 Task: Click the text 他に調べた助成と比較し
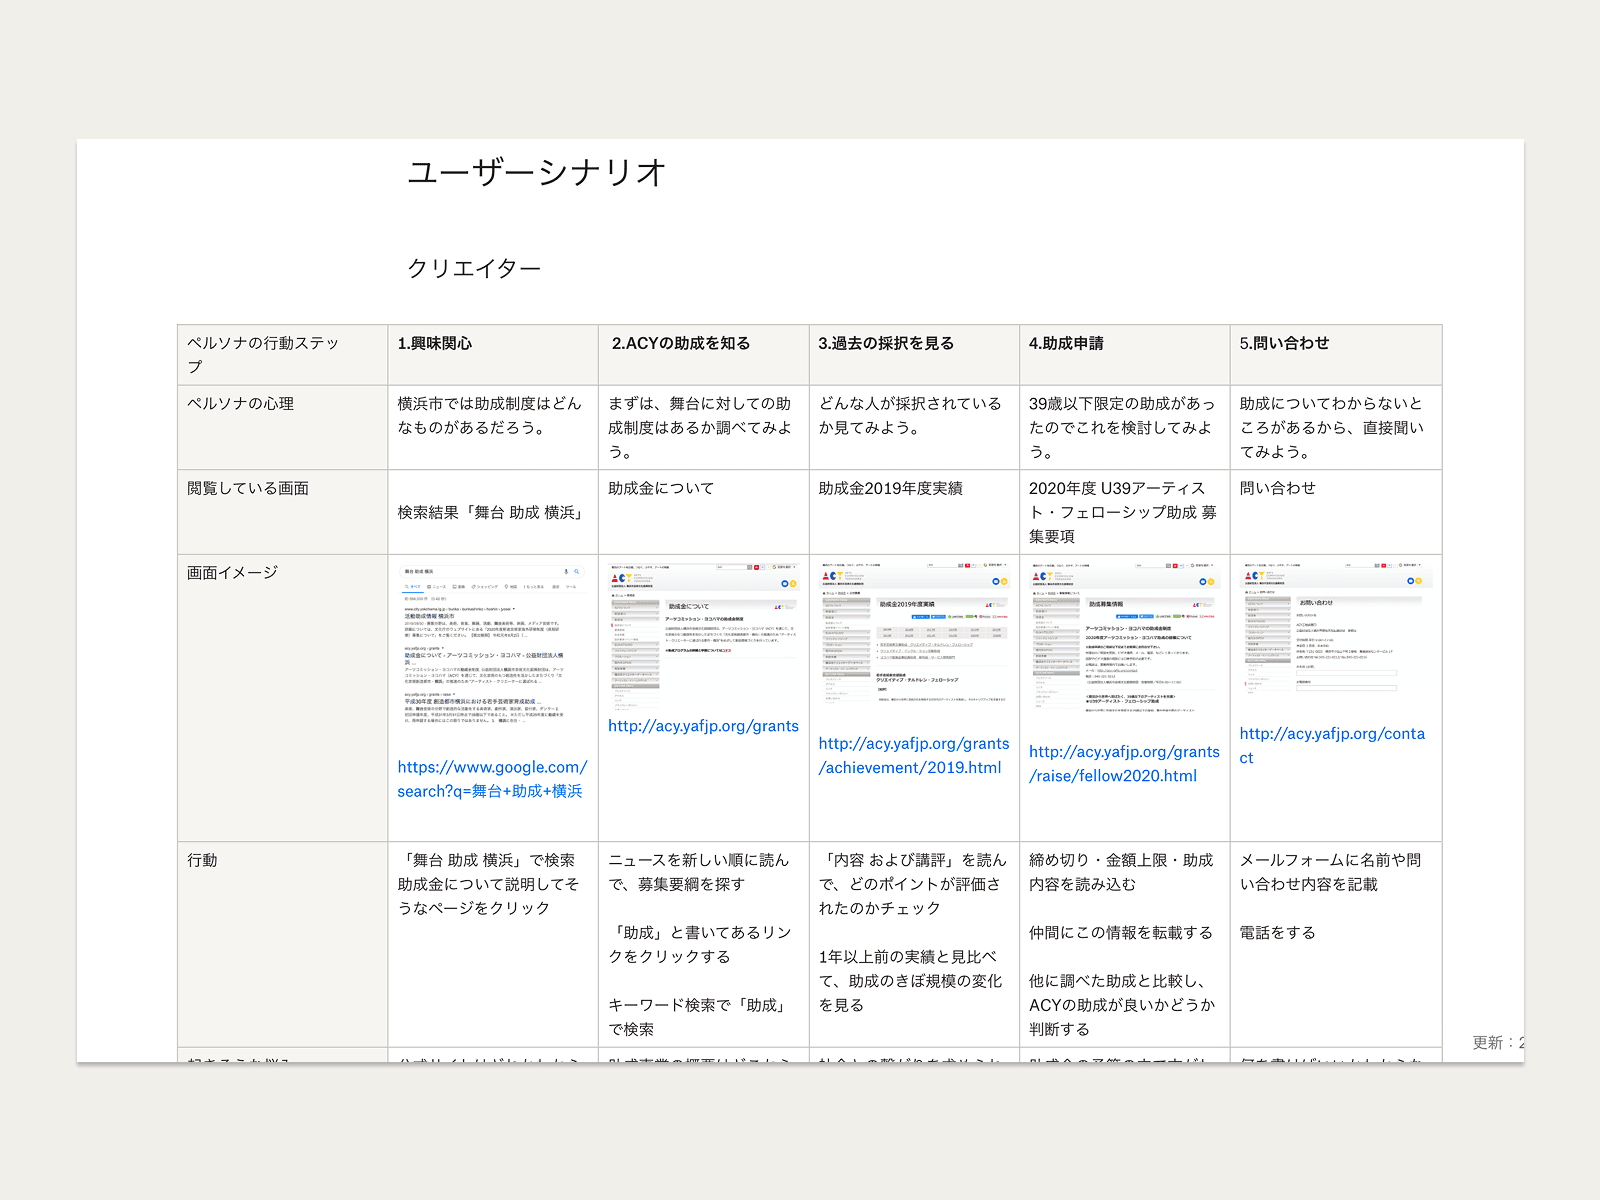(1117, 981)
